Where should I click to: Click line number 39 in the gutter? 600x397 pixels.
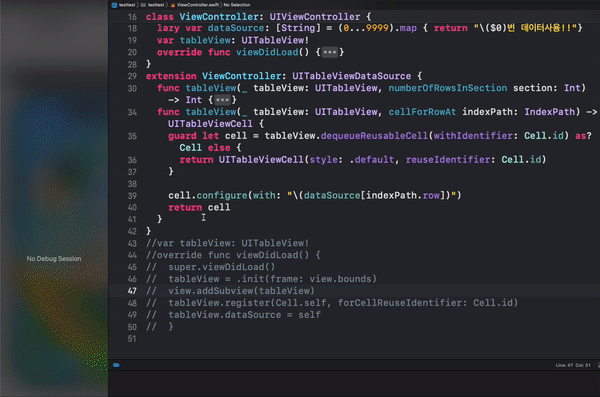[x=132, y=196]
